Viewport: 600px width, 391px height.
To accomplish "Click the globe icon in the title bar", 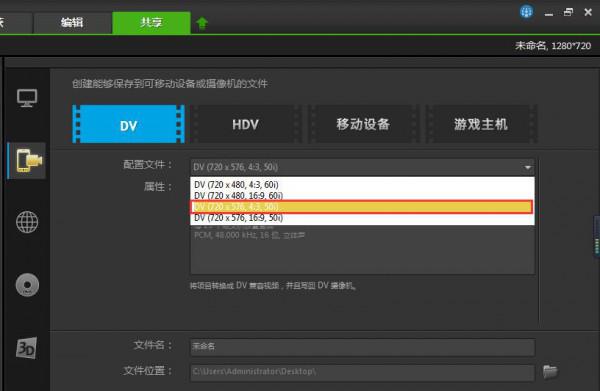I will (527, 11).
